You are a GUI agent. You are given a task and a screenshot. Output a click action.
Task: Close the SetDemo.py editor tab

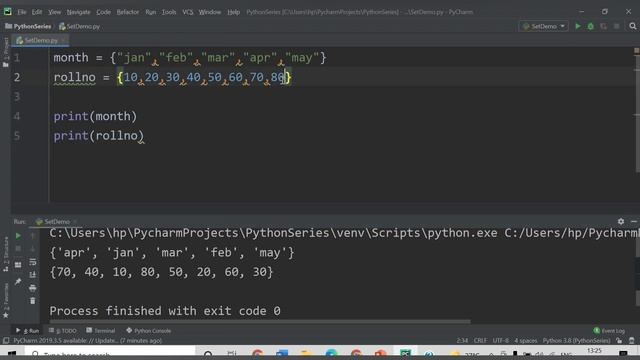[64, 40]
